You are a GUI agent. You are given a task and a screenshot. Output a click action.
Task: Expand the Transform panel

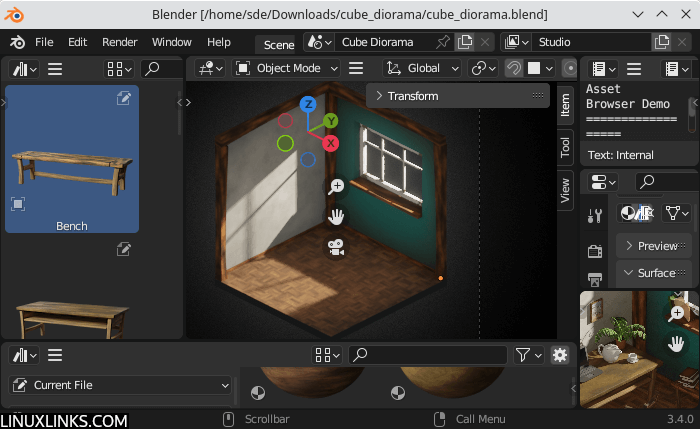point(458,96)
